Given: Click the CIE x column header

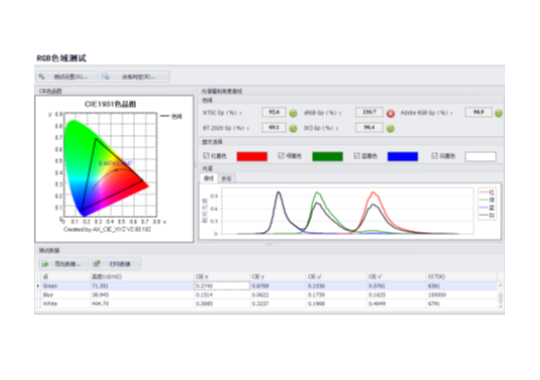Looking at the screenshot, I should click(222, 277).
